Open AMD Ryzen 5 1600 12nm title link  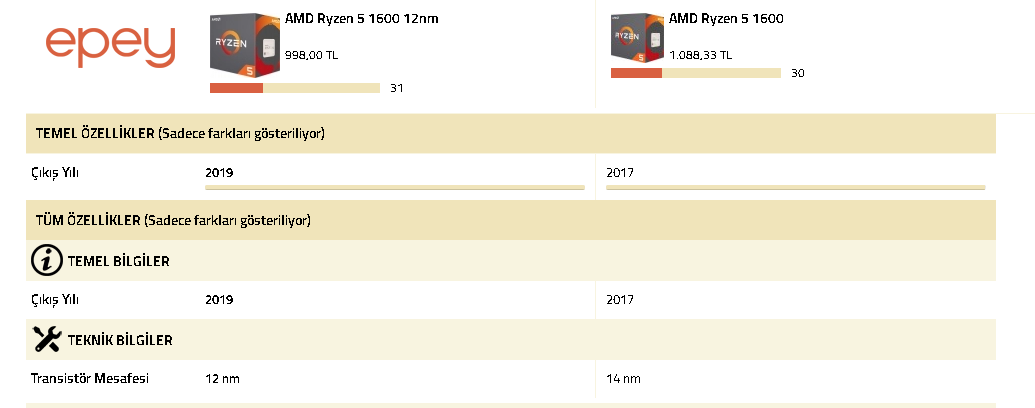click(x=362, y=18)
